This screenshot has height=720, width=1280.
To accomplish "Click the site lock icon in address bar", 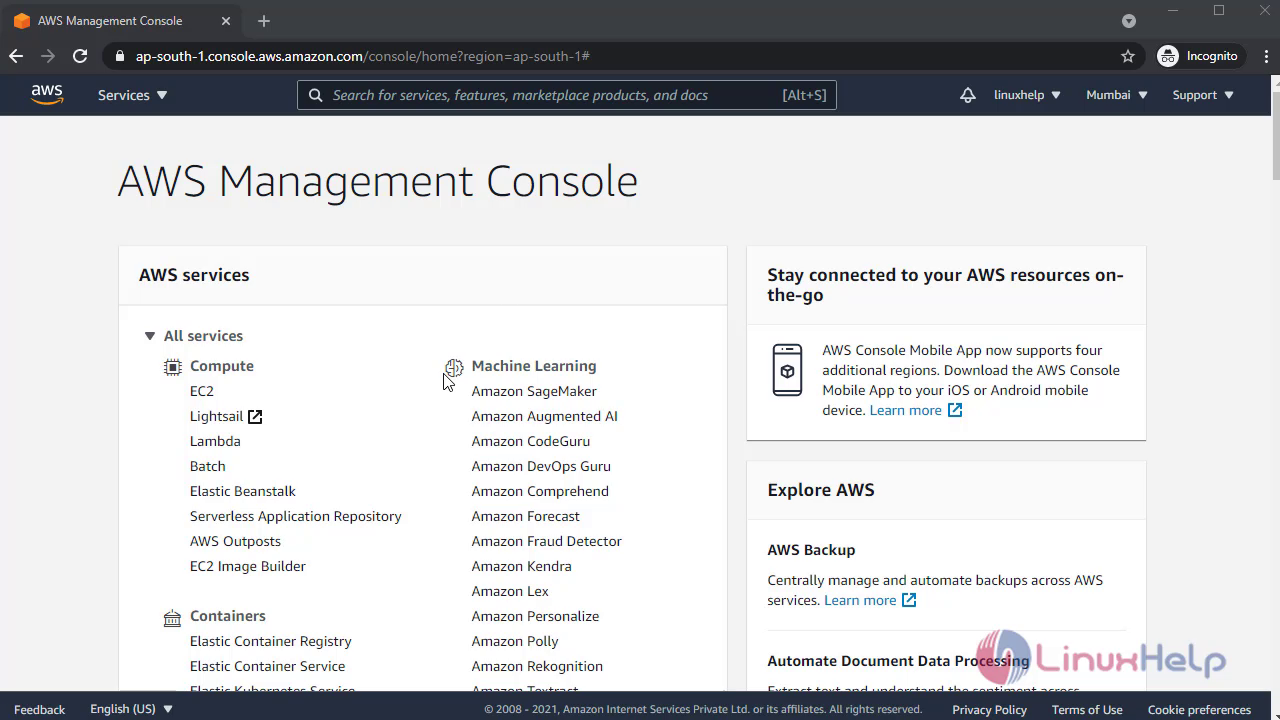I will pos(120,56).
